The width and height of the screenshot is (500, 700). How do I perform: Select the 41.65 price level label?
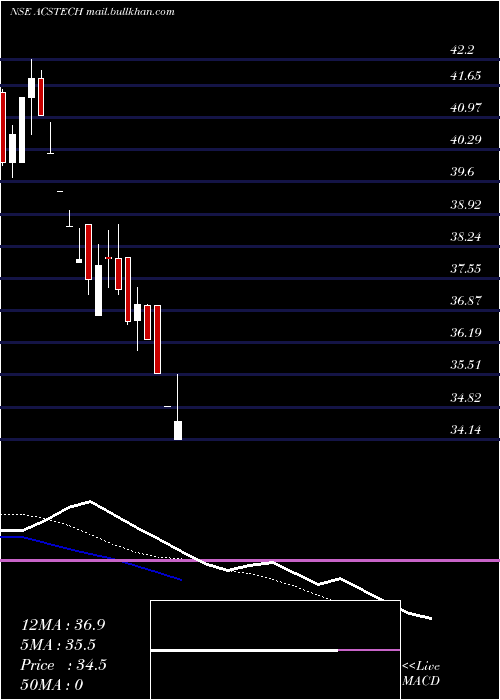[x=466, y=76]
